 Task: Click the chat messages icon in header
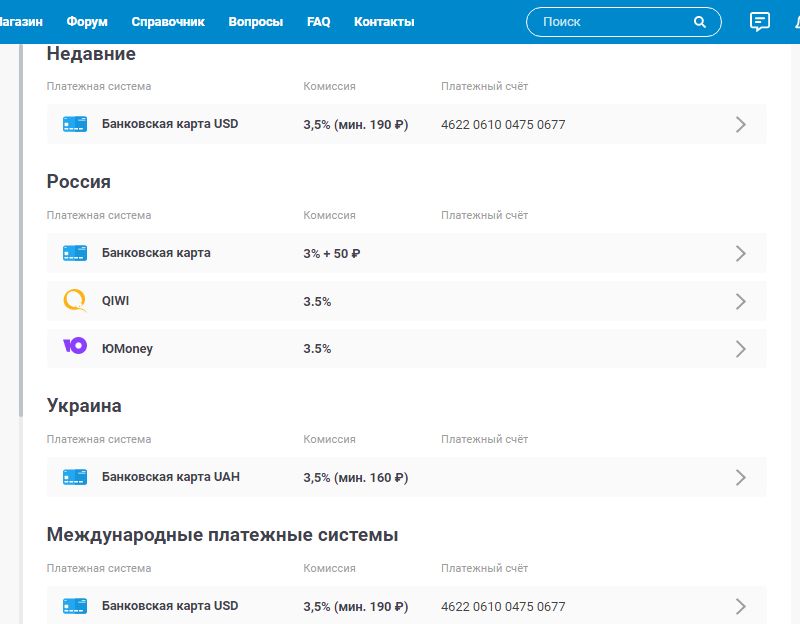coord(760,22)
